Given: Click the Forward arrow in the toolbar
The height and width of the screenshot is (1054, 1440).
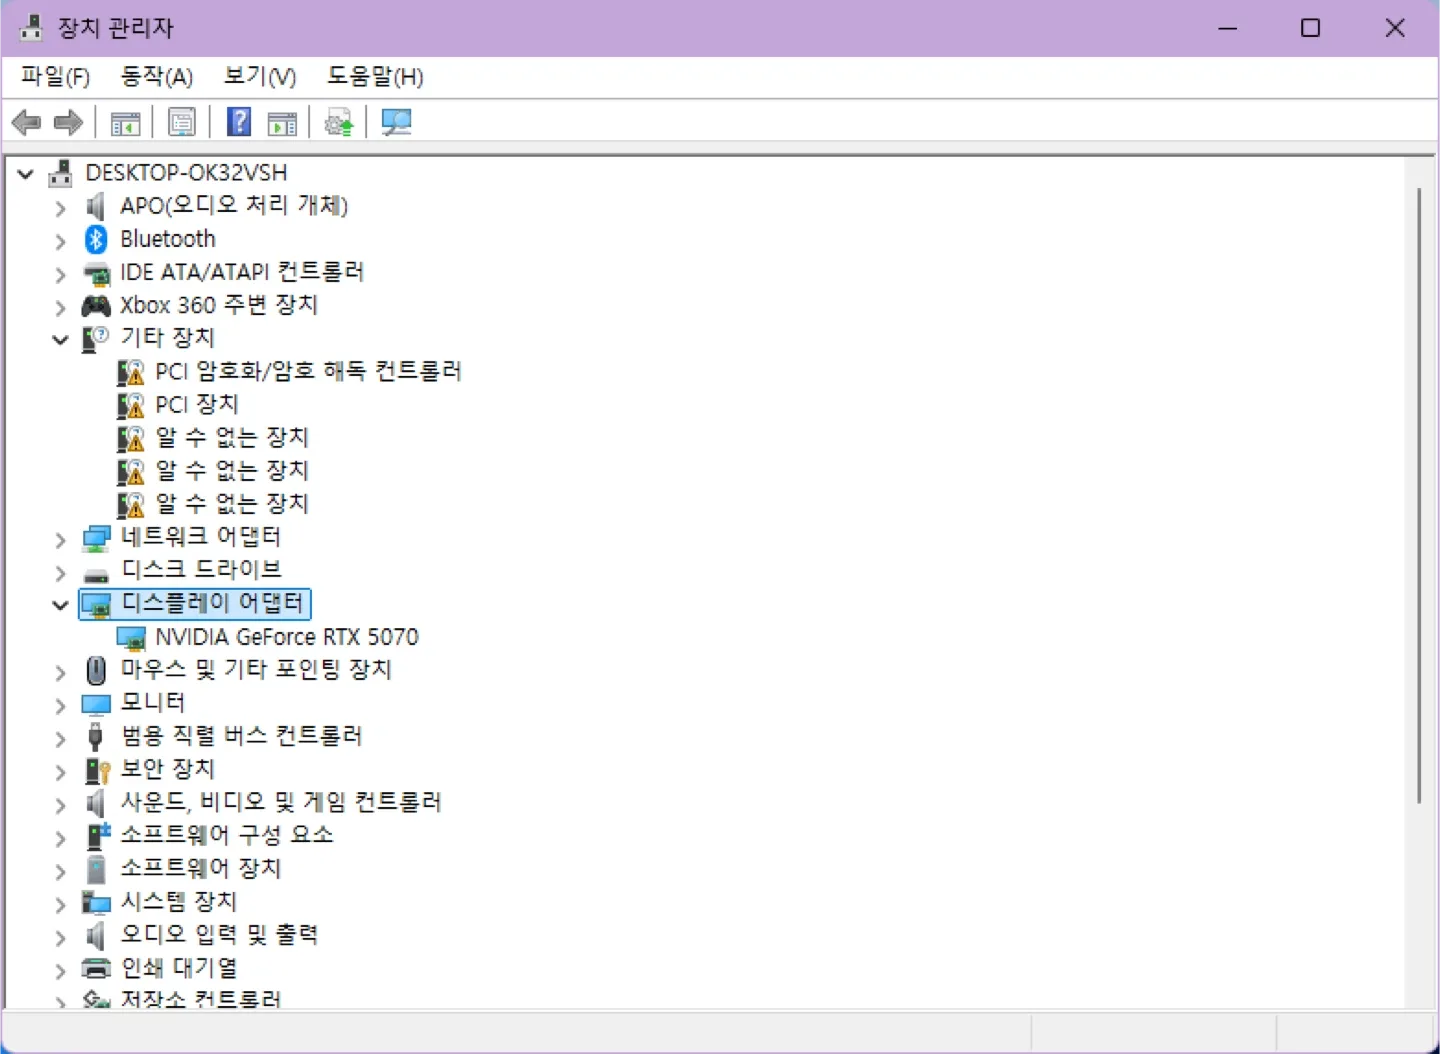Looking at the screenshot, I should [x=68, y=123].
